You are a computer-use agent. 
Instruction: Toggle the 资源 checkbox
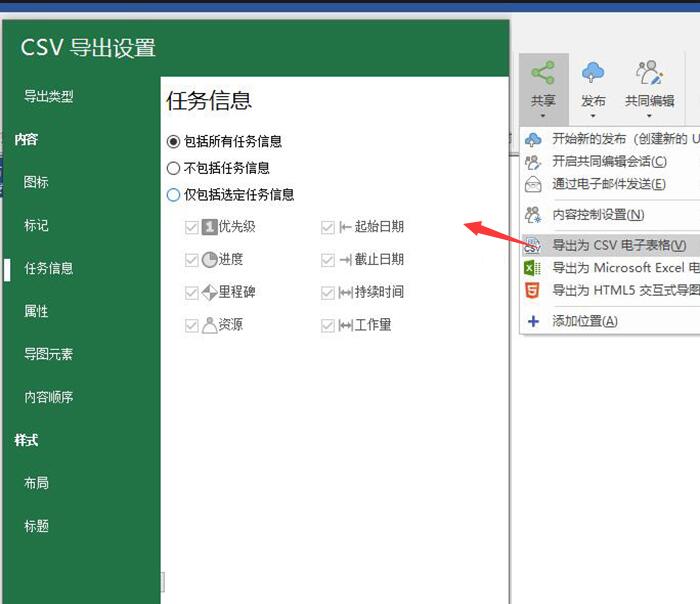tap(192, 325)
